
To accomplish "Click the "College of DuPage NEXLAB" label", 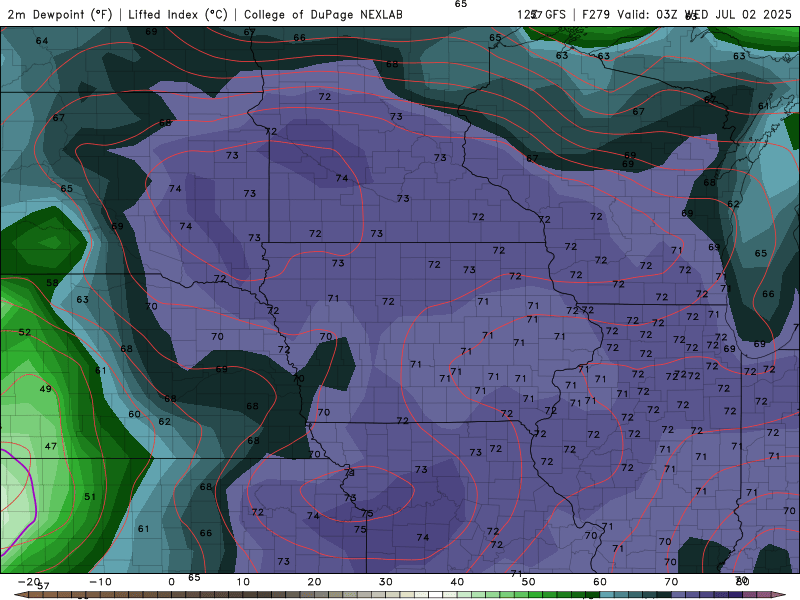I will [323, 15].
